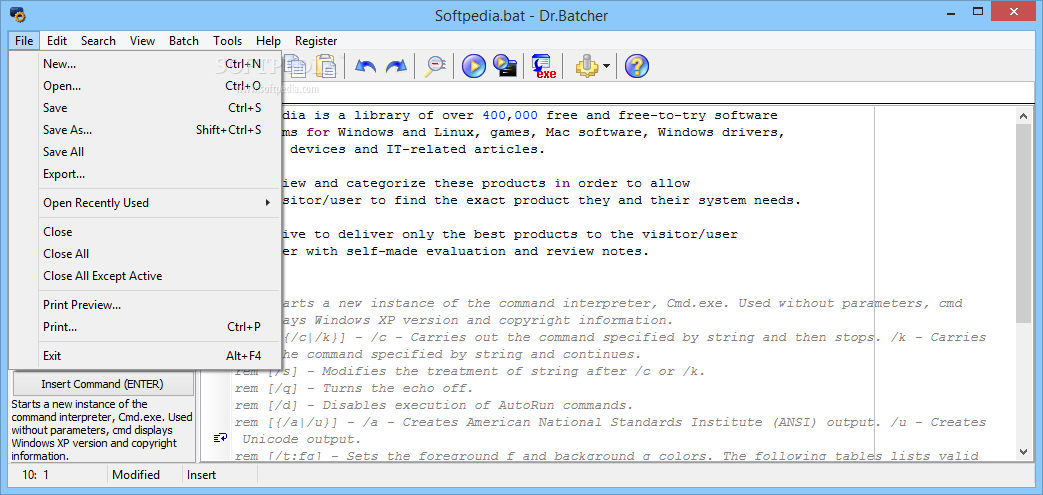Click the Insert Command (ENTER) button
1043x495 pixels.
102,384
